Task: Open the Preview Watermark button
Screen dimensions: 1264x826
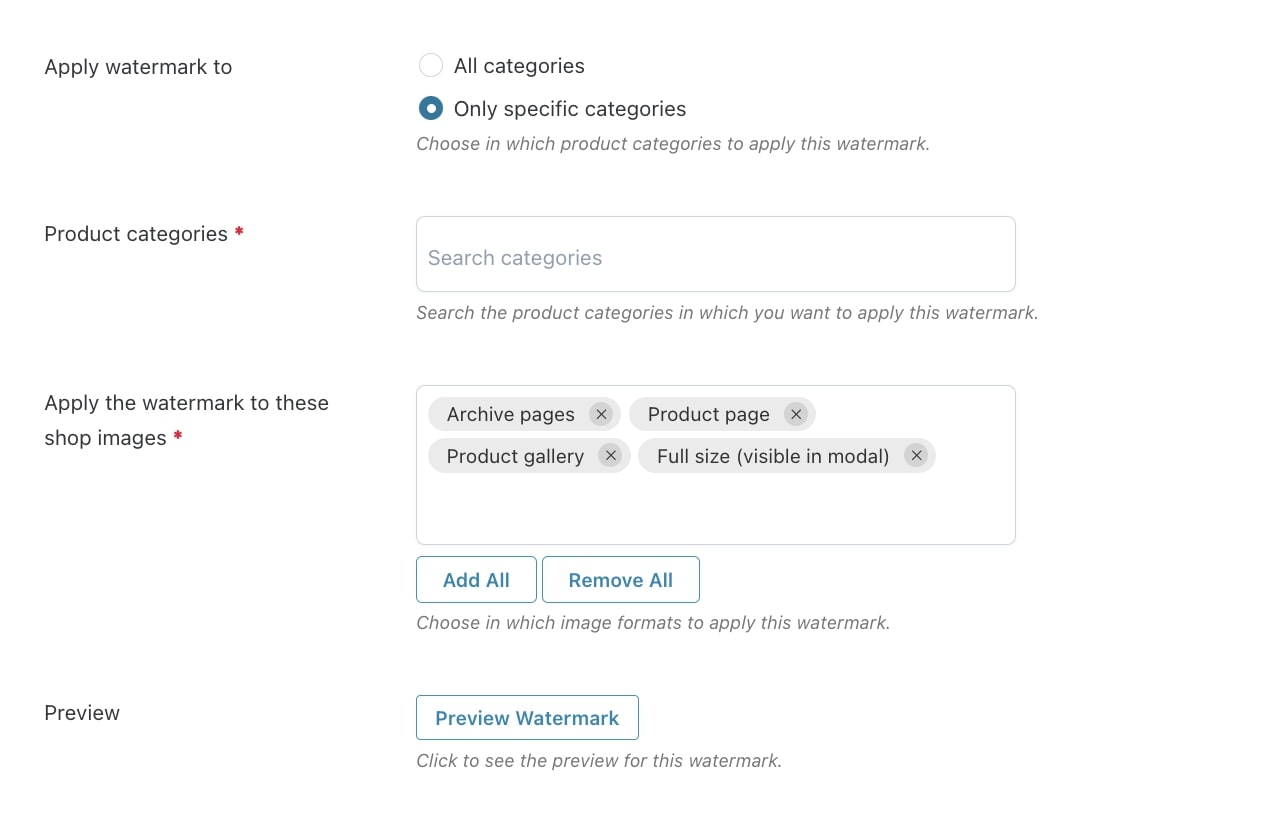Action: click(x=527, y=718)
